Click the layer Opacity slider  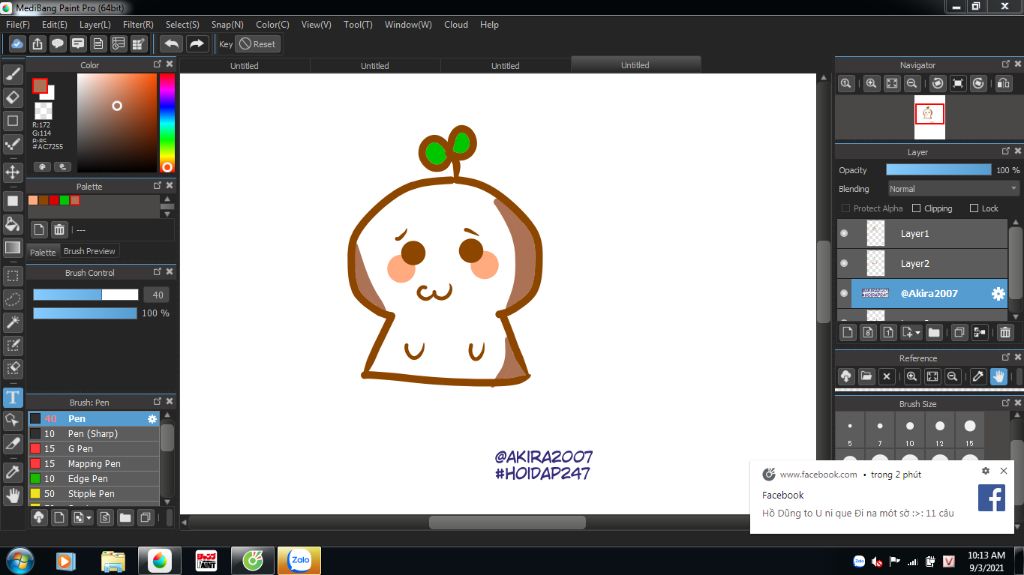pyautogui.click(x=938, y=170)
